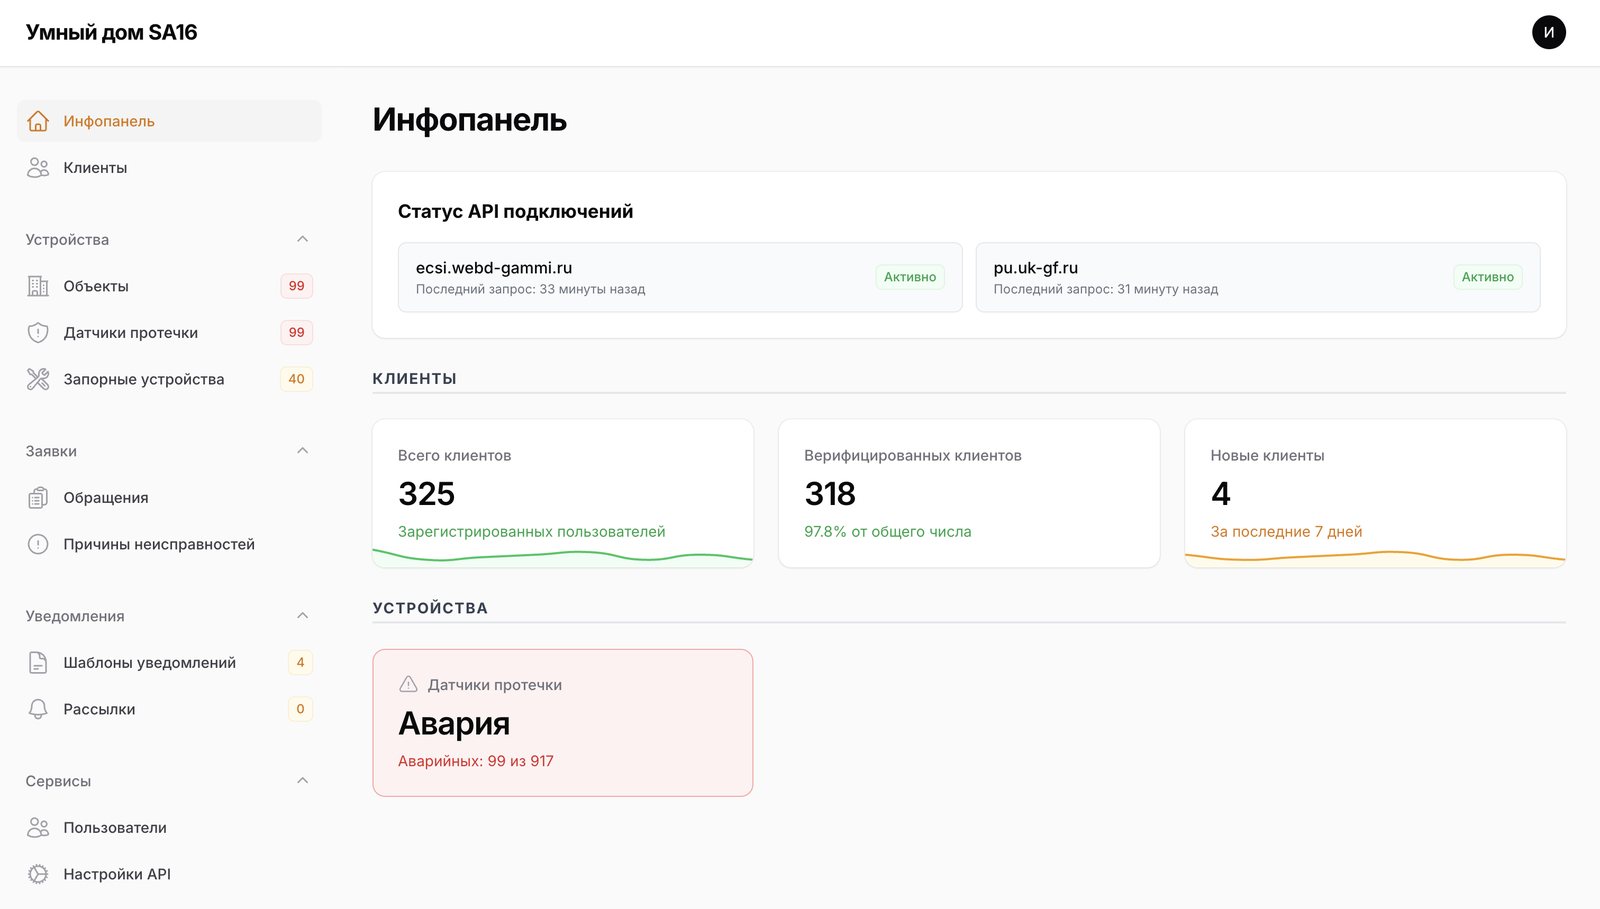Open the Всего клиентов card
Viewport: 1600px width, 909px height.
coord(563,494)
